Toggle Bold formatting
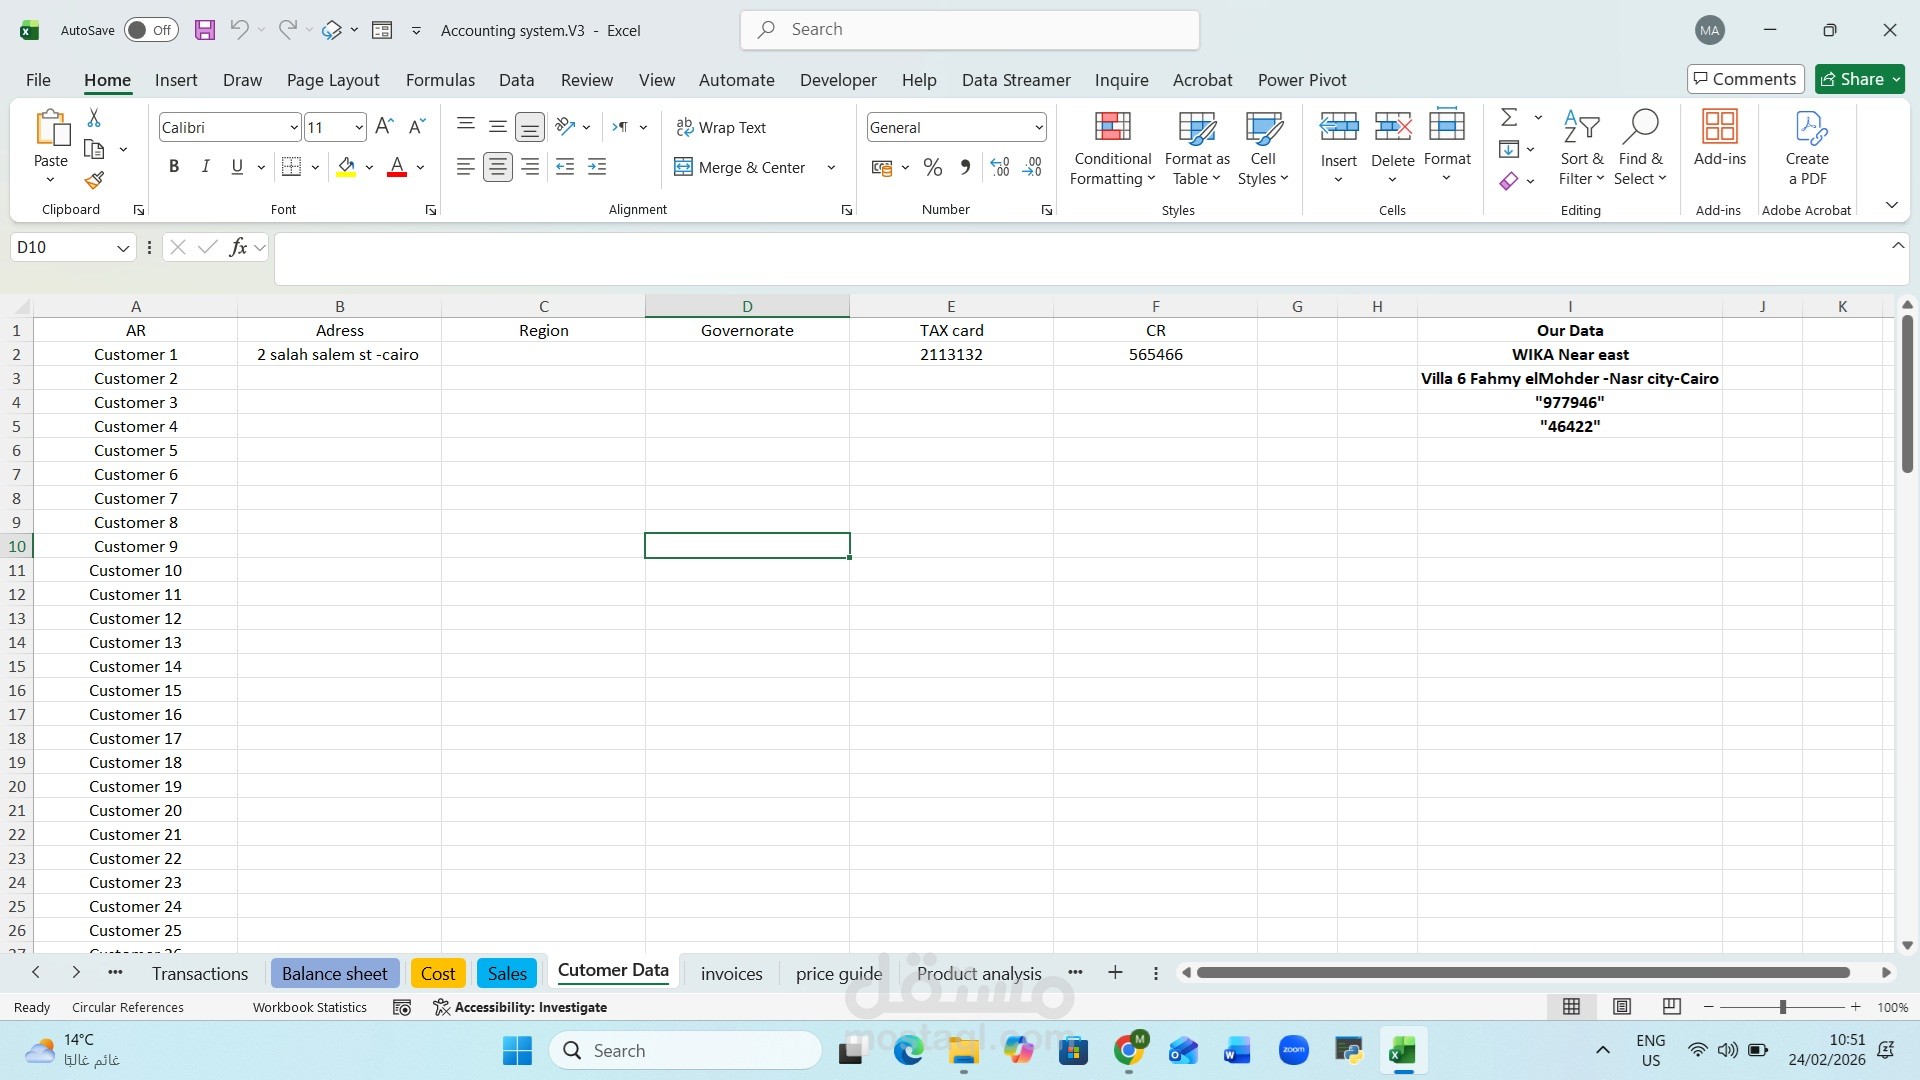This screenshot has height=1080, width=1920. point(174,167)
